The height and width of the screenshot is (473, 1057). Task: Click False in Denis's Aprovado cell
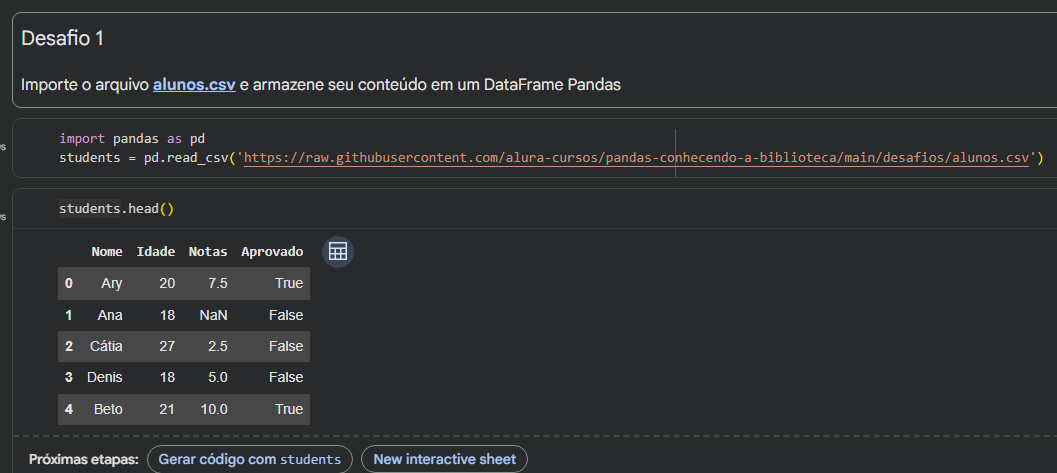[x=286, y=377]
